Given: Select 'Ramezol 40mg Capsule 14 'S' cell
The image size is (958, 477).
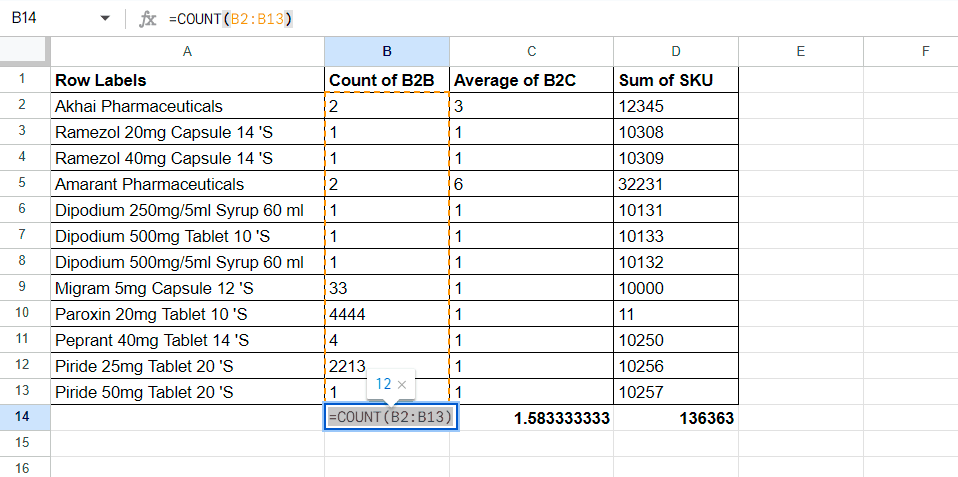Looking at the screenshot, I should pyautogui.click(x=188, y=158).
